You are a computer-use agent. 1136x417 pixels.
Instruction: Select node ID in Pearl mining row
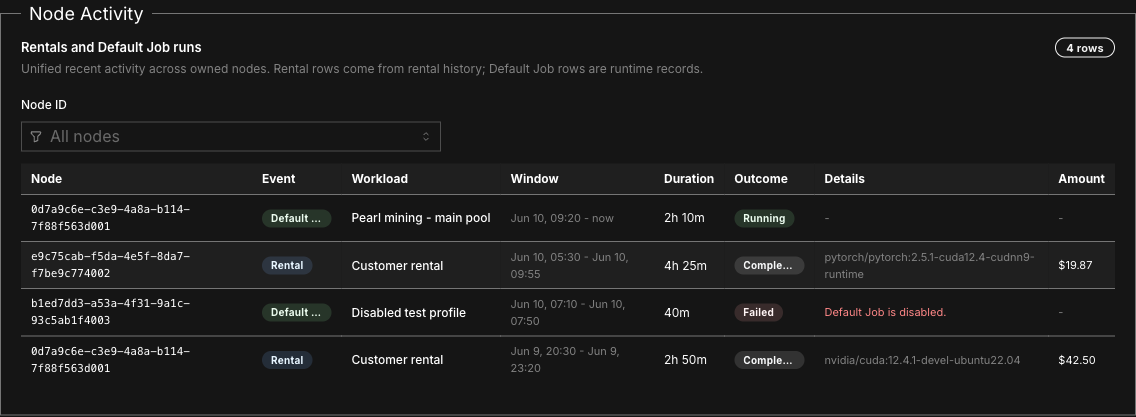(x=110, y=218)
